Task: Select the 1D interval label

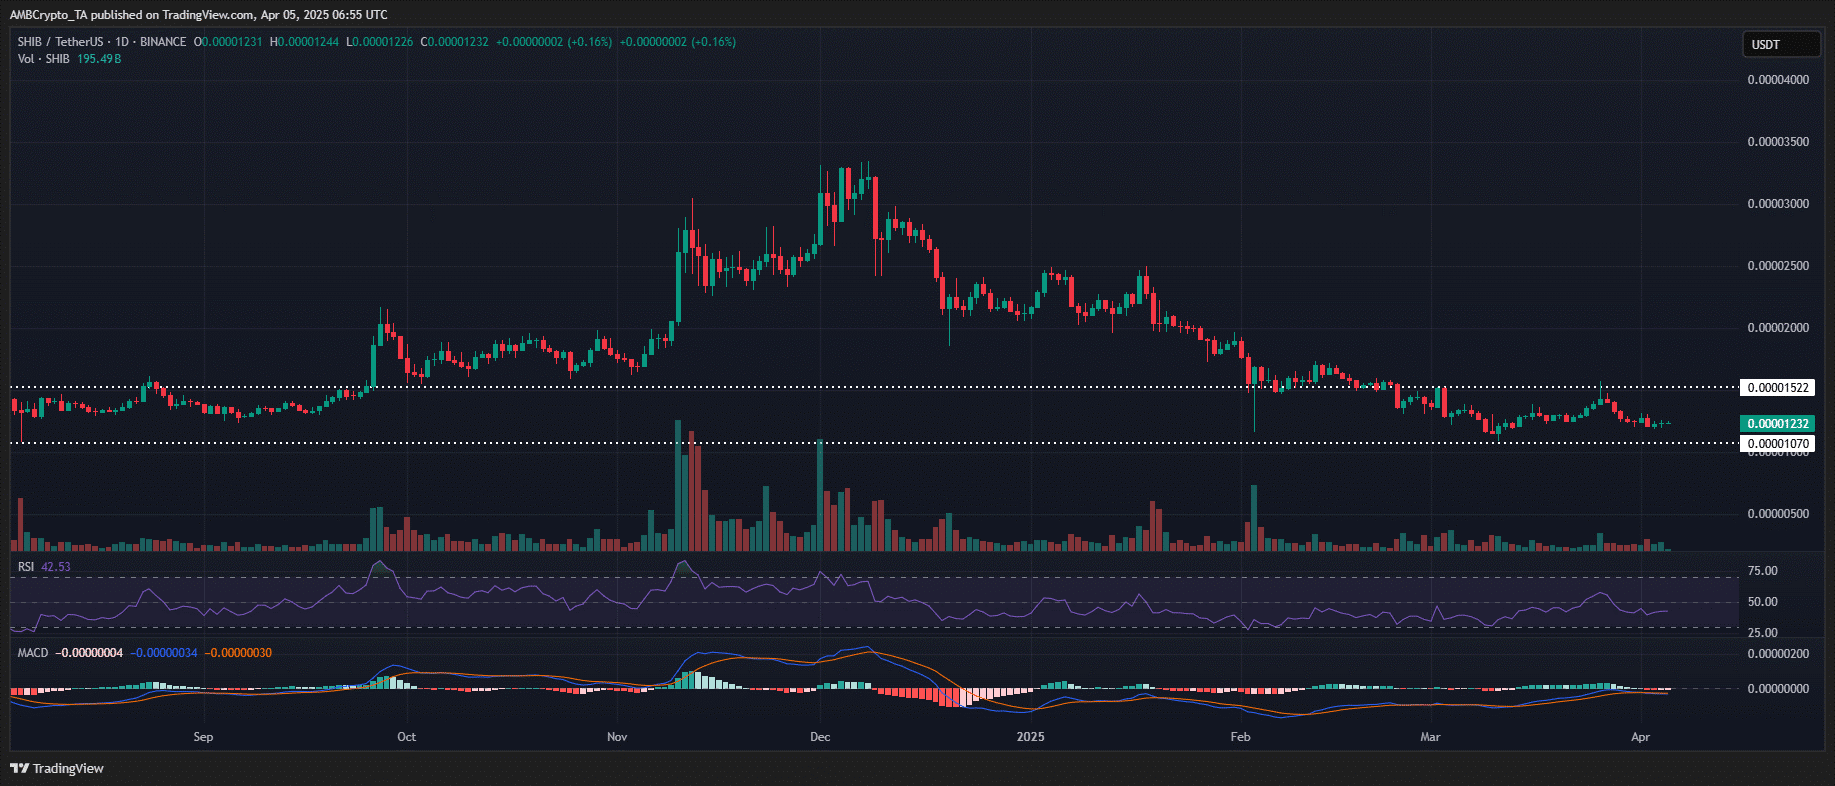Action: (x=122, y=42)
